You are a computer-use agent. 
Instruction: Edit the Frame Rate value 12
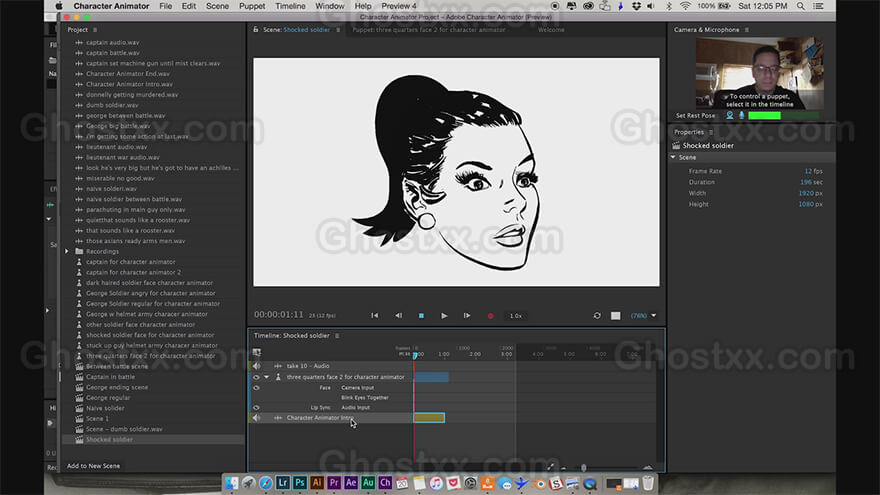(x=808, y=171)
